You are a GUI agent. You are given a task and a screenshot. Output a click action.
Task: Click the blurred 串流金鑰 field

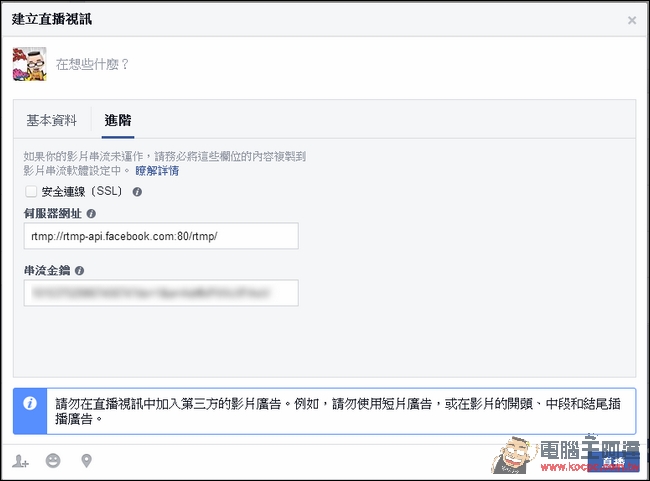point(161,293)
